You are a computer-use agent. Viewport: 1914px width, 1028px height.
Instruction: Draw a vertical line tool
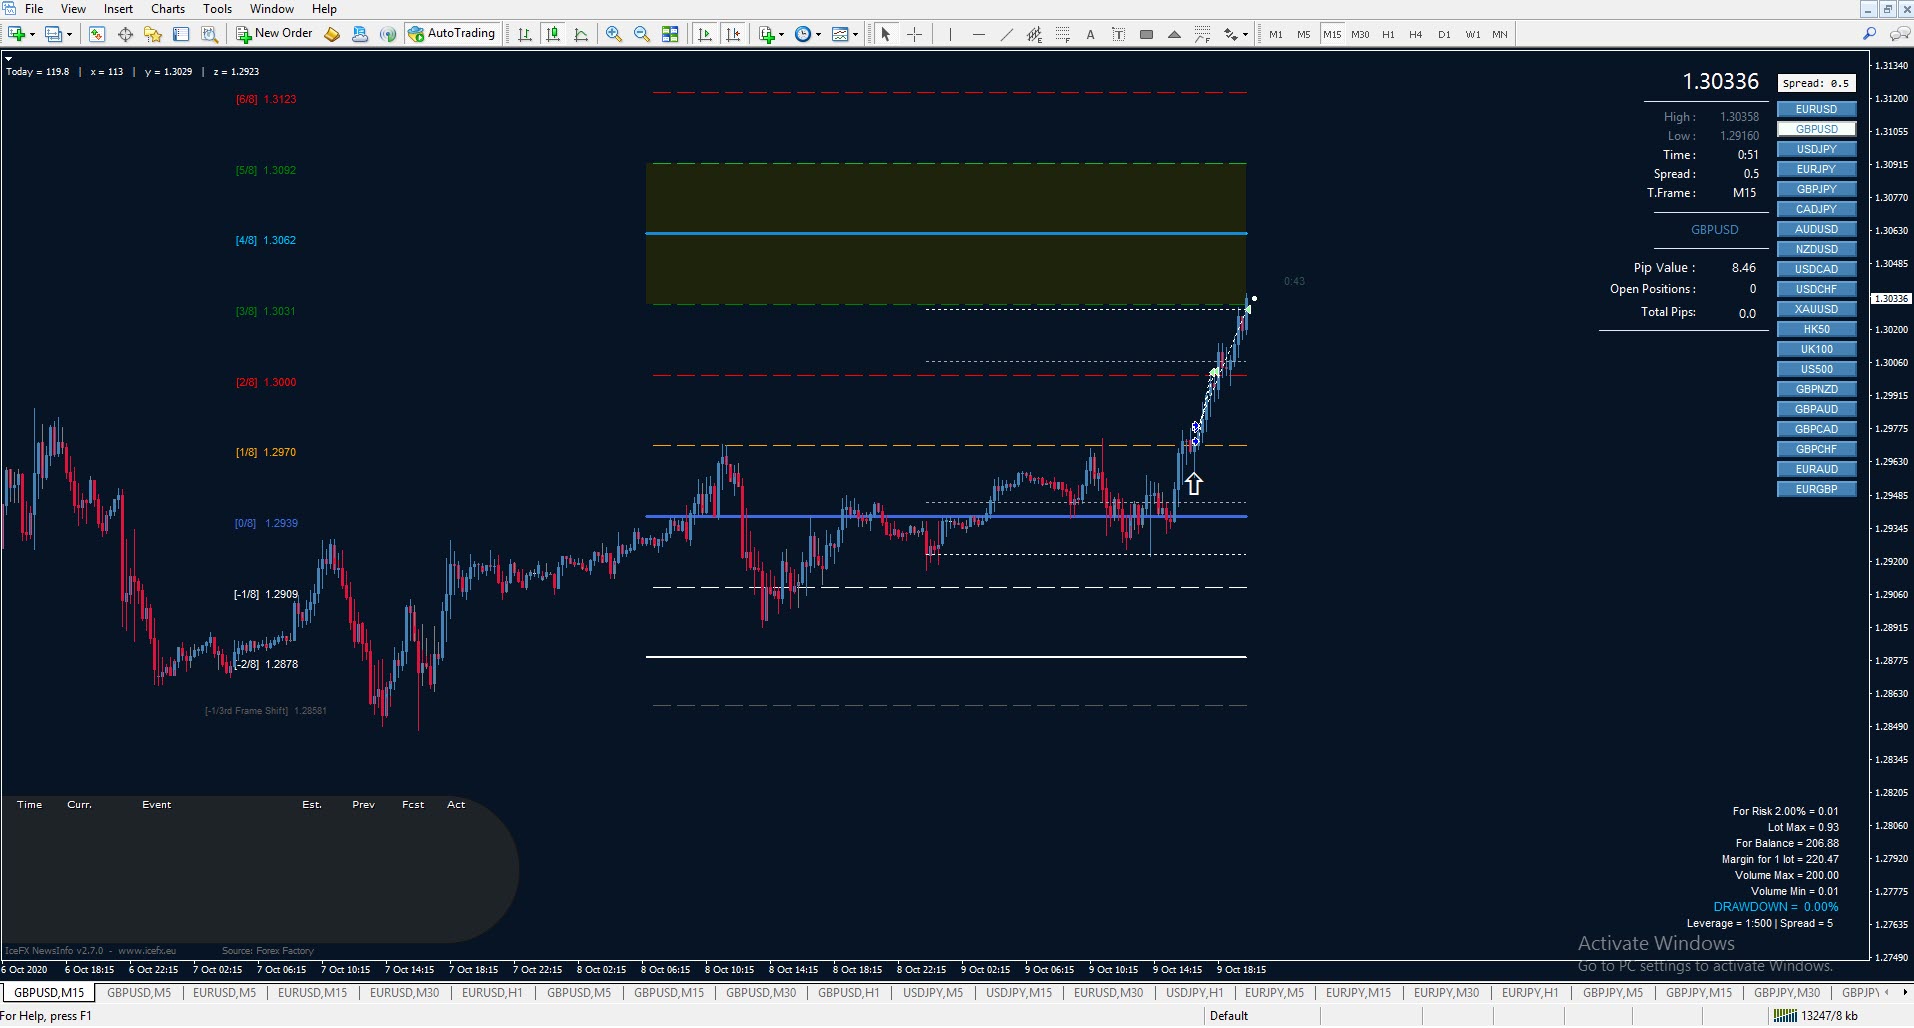click(x=949, y=34)
